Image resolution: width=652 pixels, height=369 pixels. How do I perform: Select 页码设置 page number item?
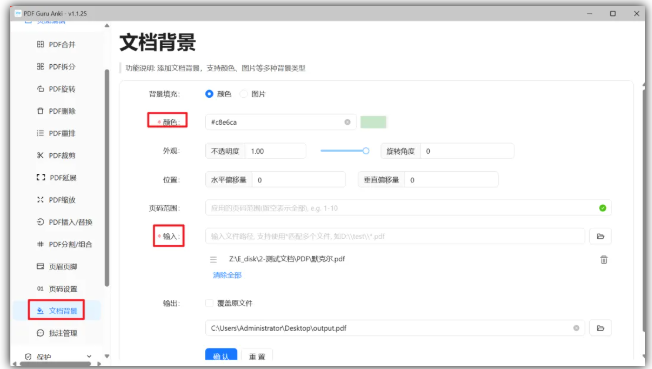pos(57,289)
